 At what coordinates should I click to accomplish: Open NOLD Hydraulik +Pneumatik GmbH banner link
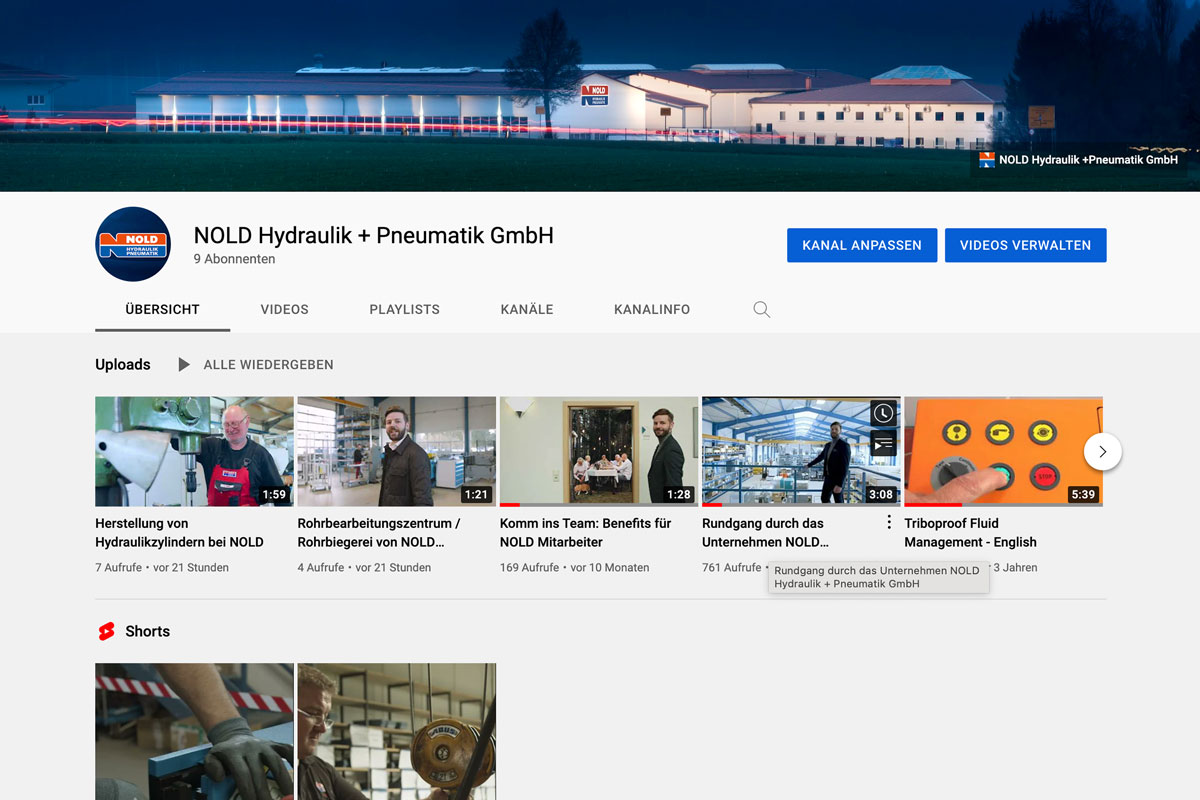click(1088, 160)
